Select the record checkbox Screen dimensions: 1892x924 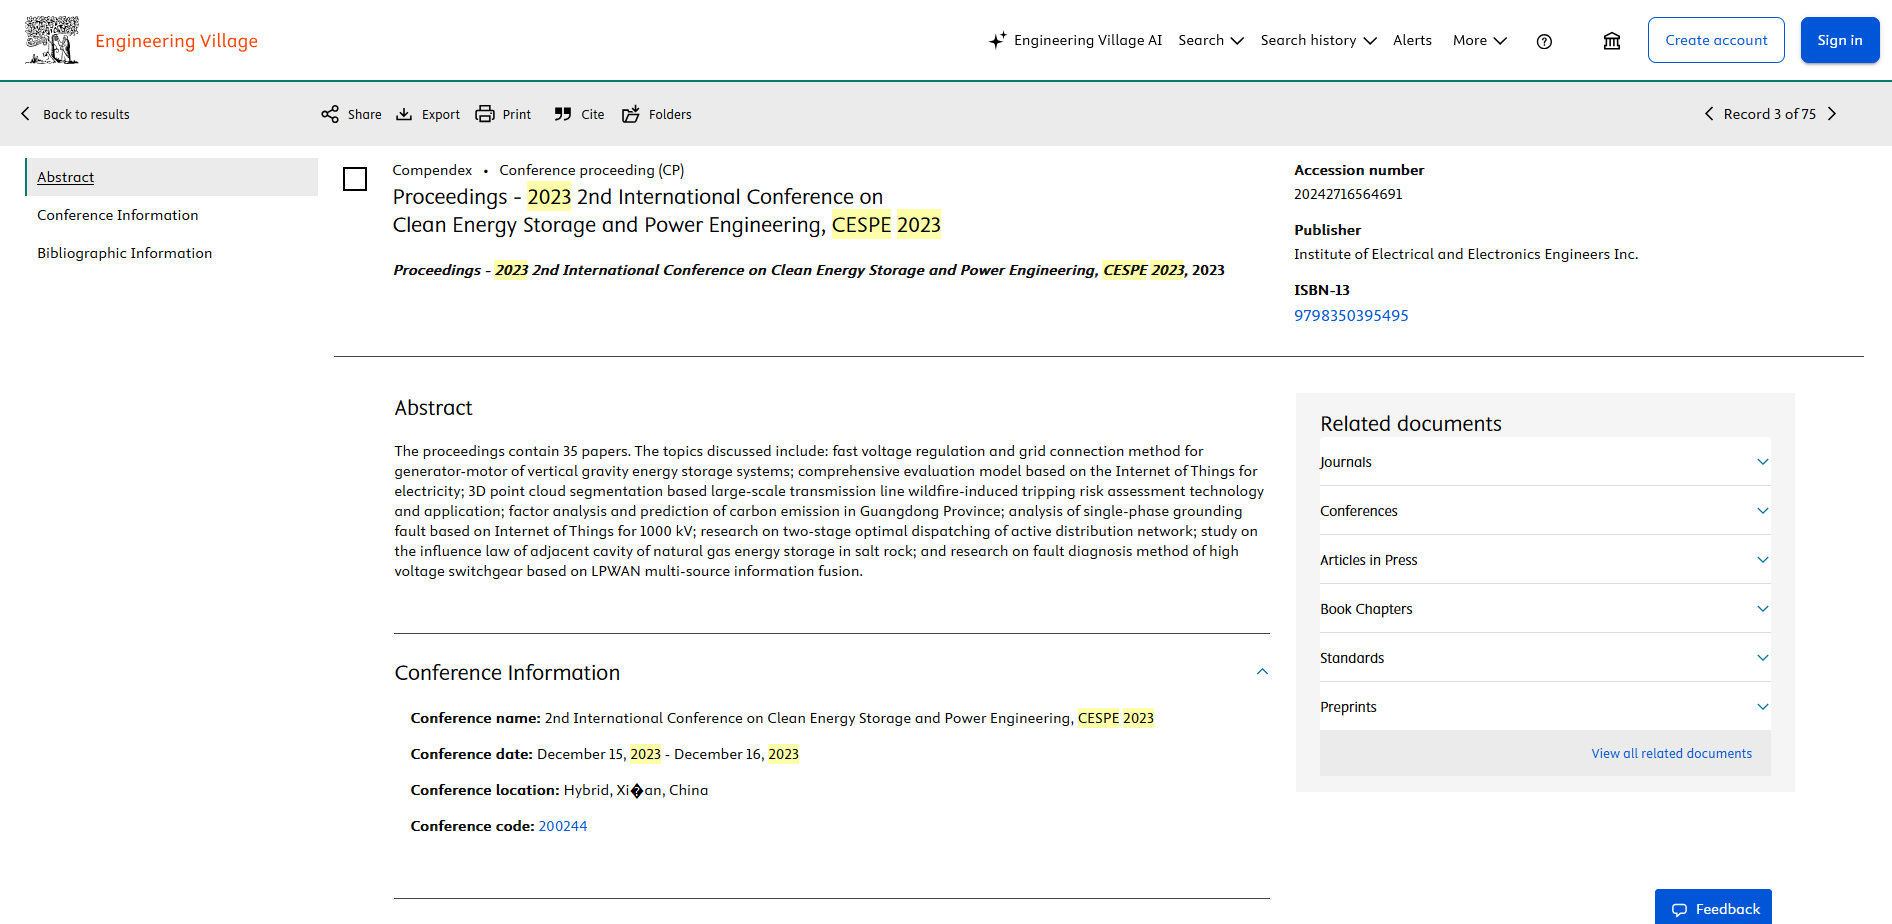[355, 179]
